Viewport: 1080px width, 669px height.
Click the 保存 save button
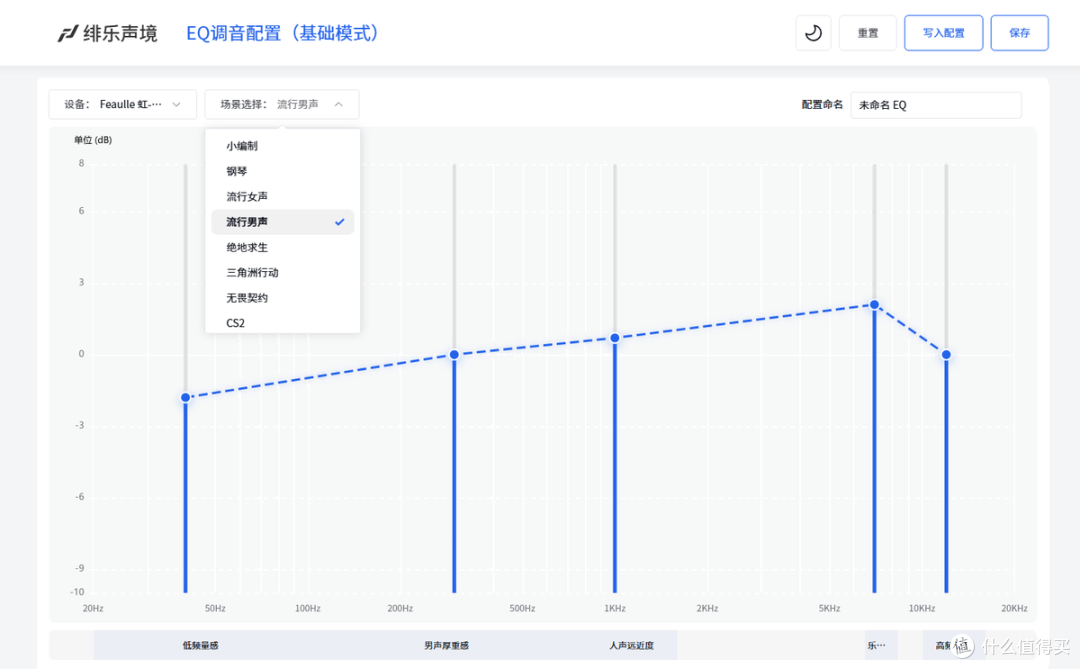(x=1019, y=33)
